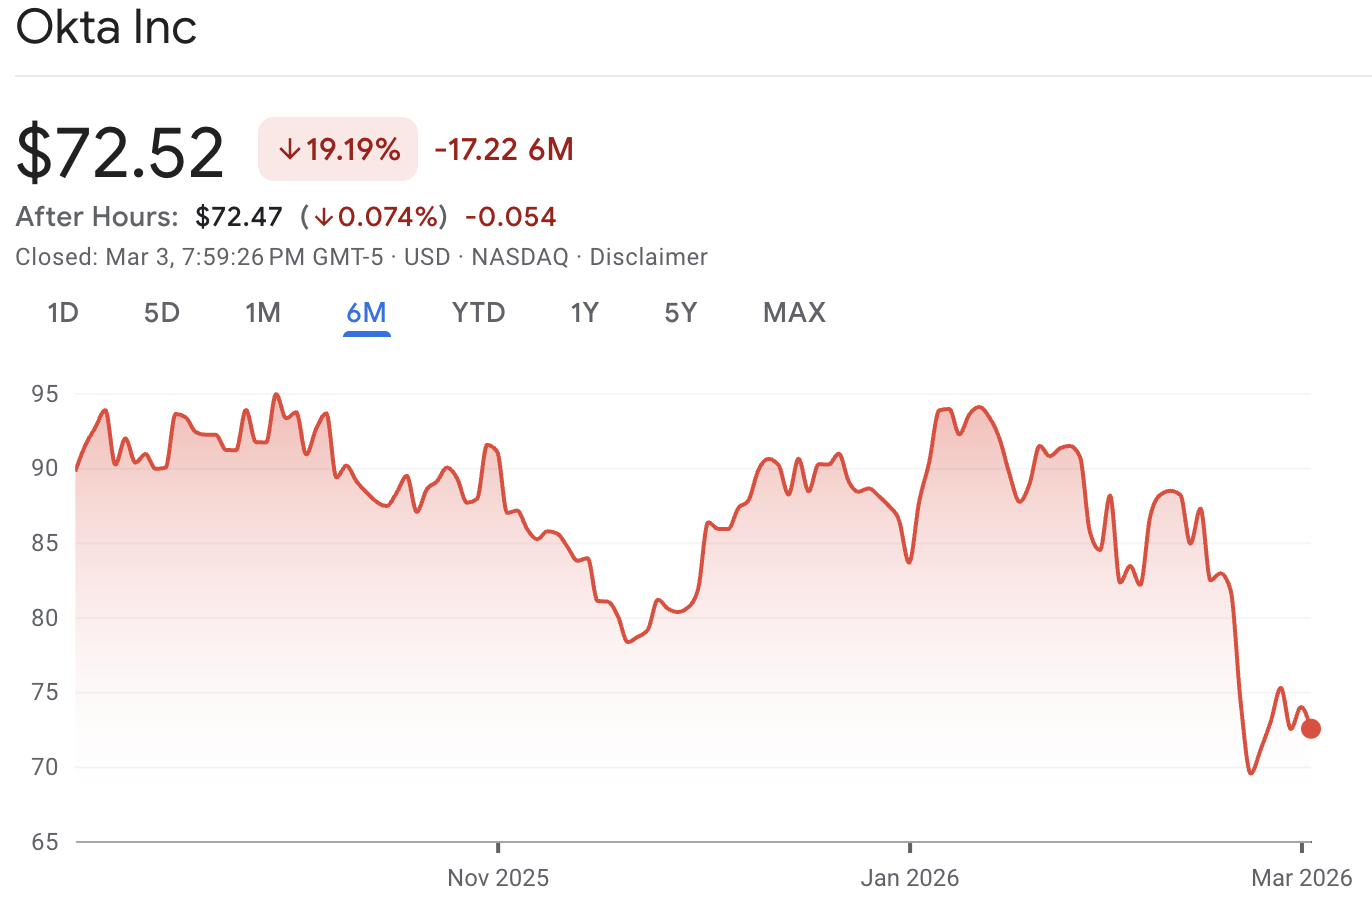Click the Okta Inc title heading
This screenshot has height=908, width=1372.
point(105,28)
